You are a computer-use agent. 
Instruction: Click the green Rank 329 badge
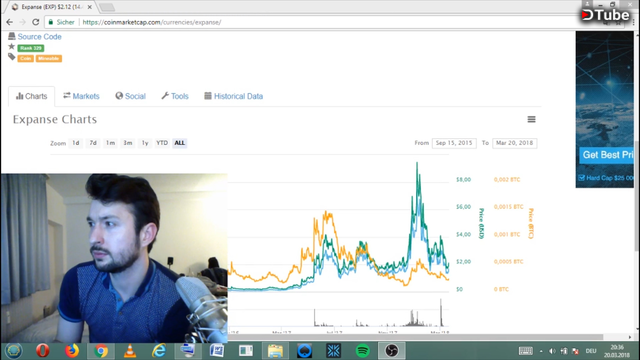[31, 48]
